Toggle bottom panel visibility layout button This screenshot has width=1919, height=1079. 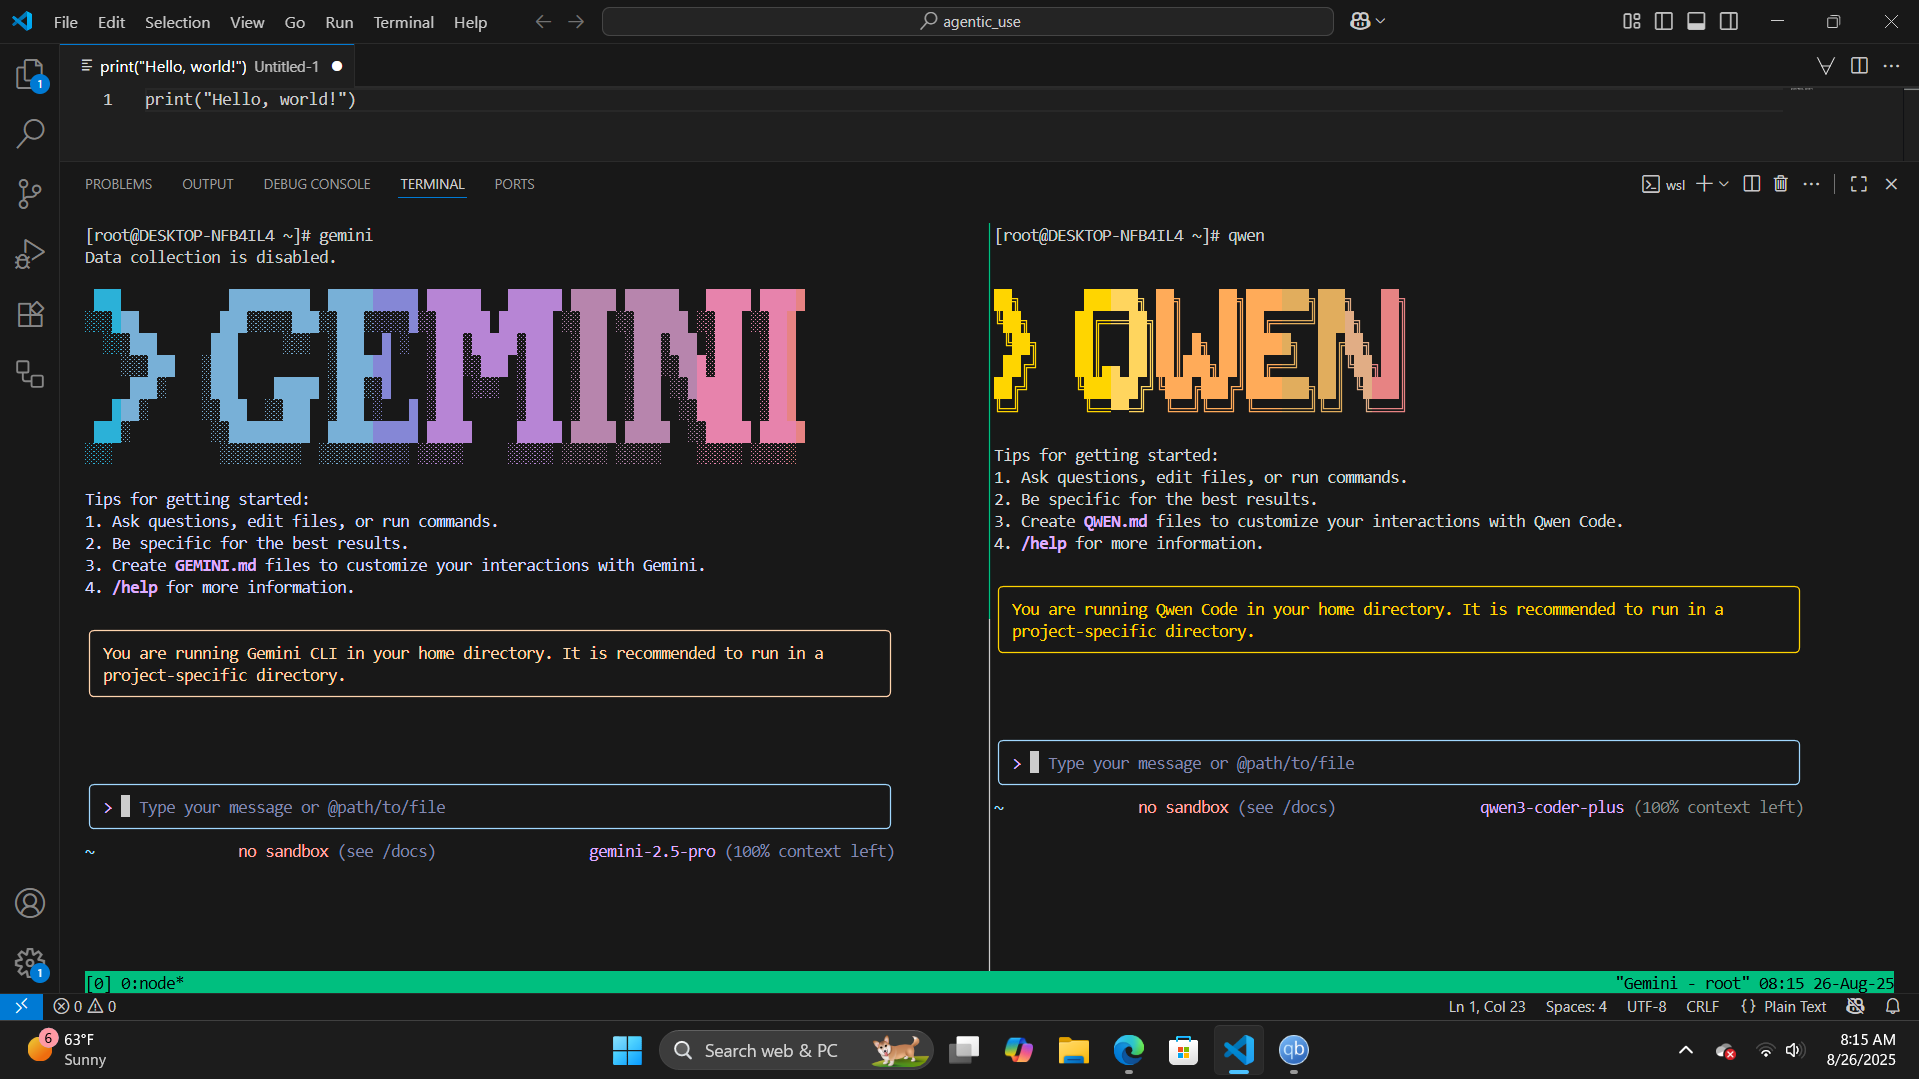tap(1696, 21)
